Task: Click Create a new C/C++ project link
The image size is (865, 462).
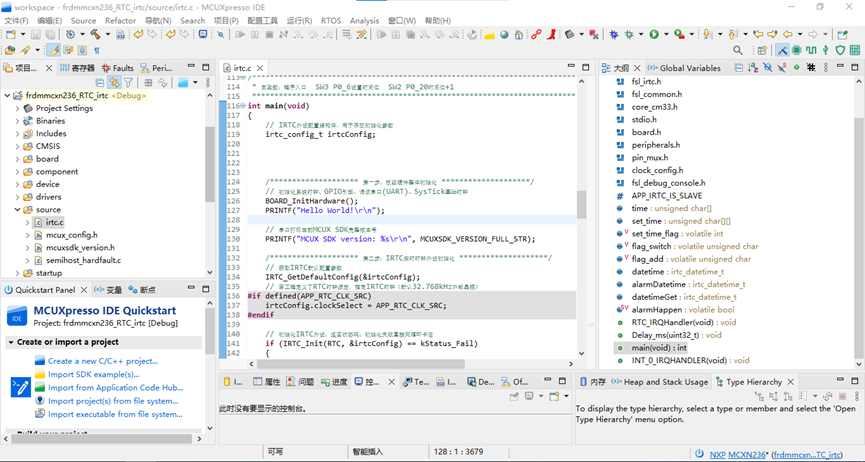Action: [x=103, y=361]
